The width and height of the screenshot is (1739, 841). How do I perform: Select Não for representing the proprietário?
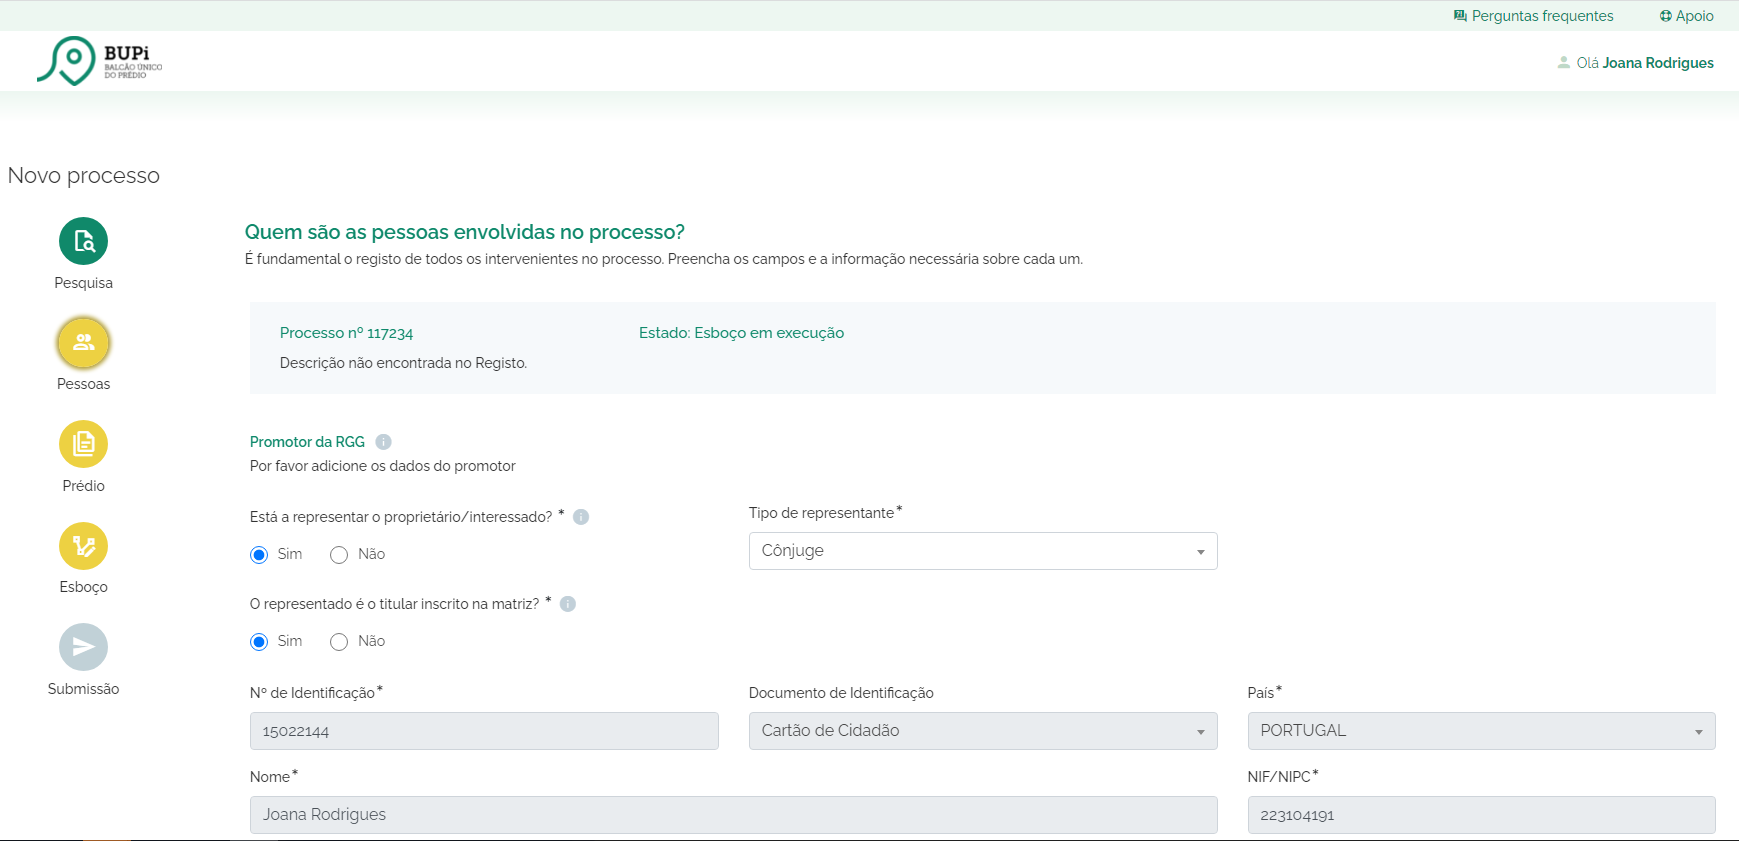tap(339, 555)
